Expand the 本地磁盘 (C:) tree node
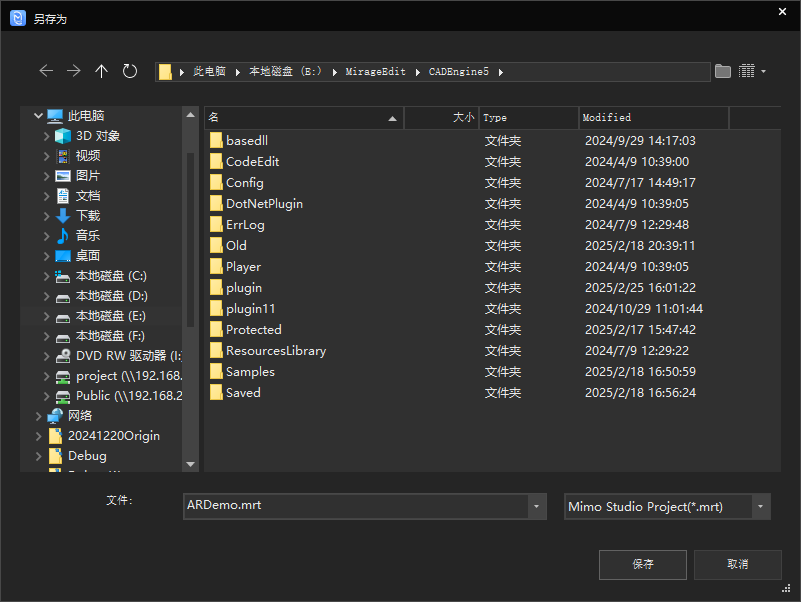Viewport: 801px width, 602px height. 46,276
